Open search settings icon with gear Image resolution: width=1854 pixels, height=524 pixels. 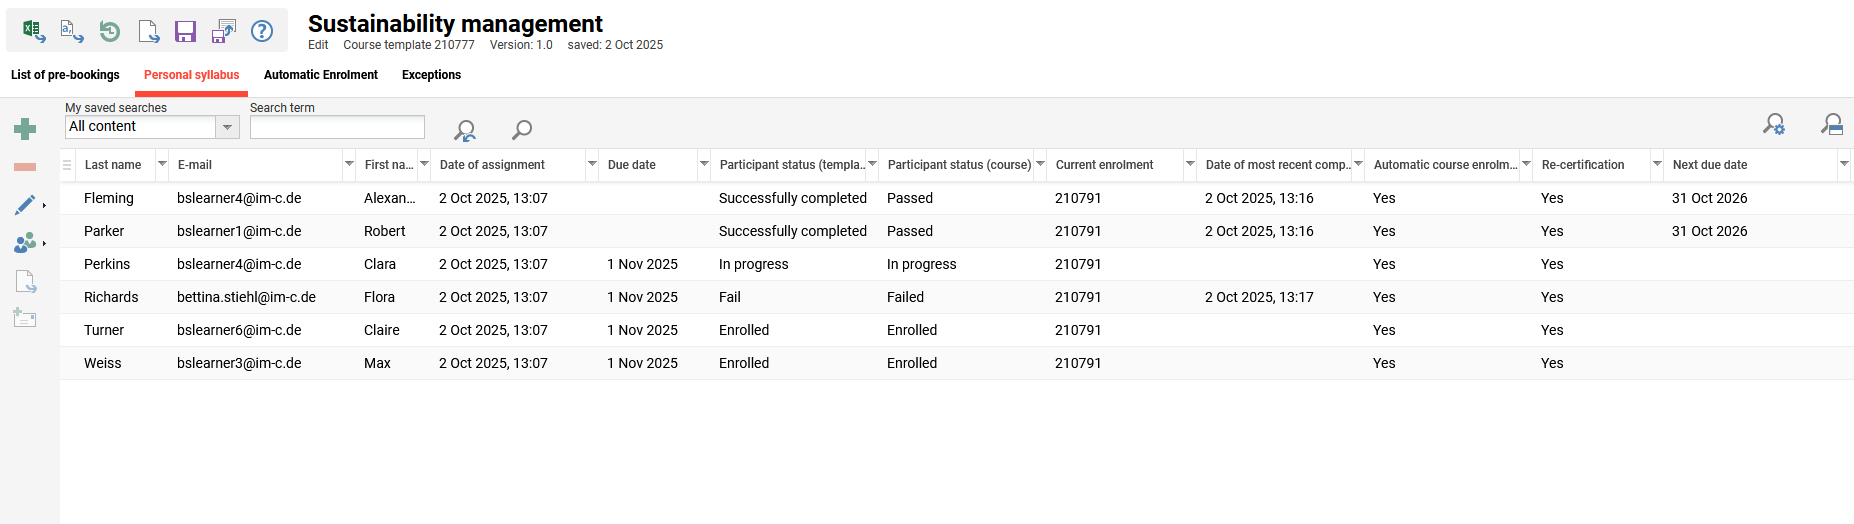tap(1774, 124)
